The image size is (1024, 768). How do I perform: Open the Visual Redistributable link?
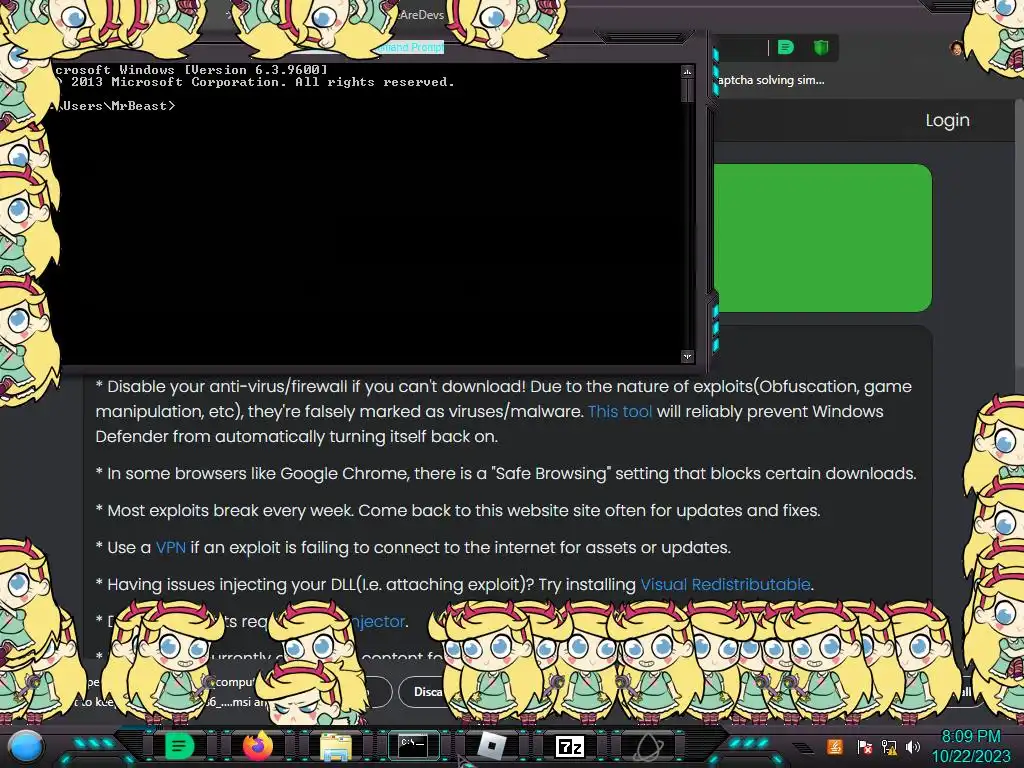[725, 584]
